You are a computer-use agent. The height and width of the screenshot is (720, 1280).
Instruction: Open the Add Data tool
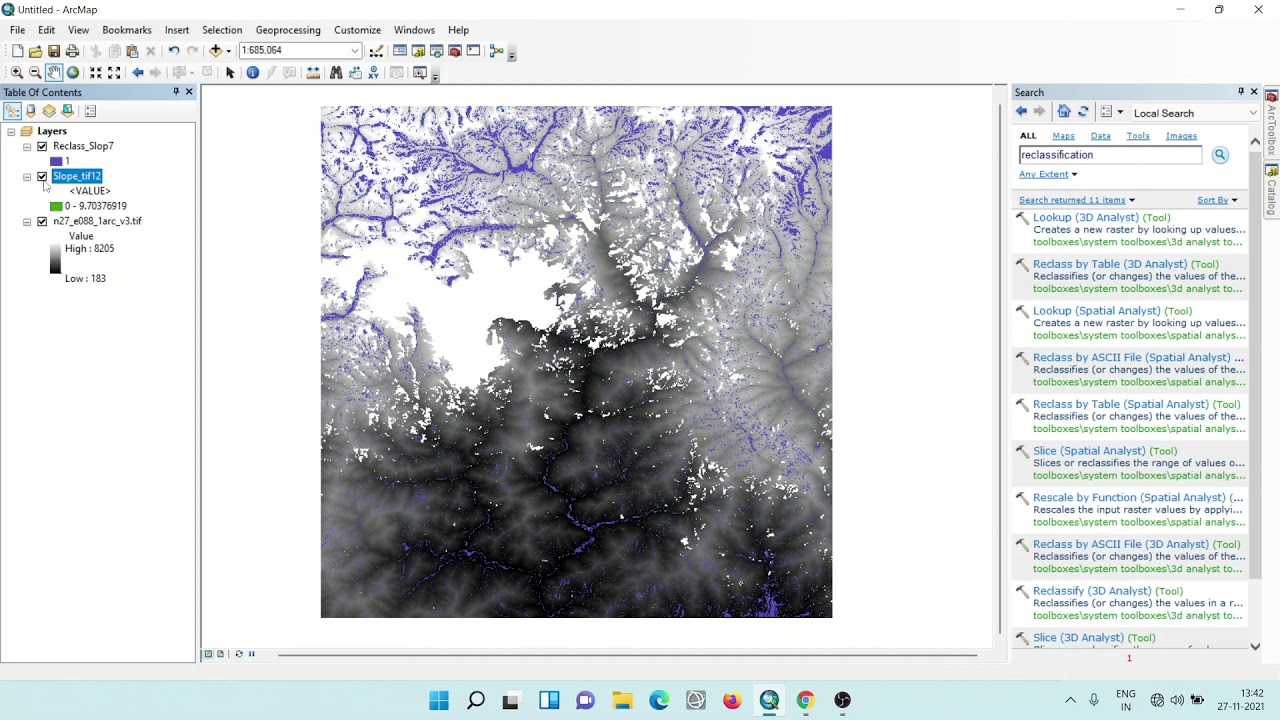[215, 51]
